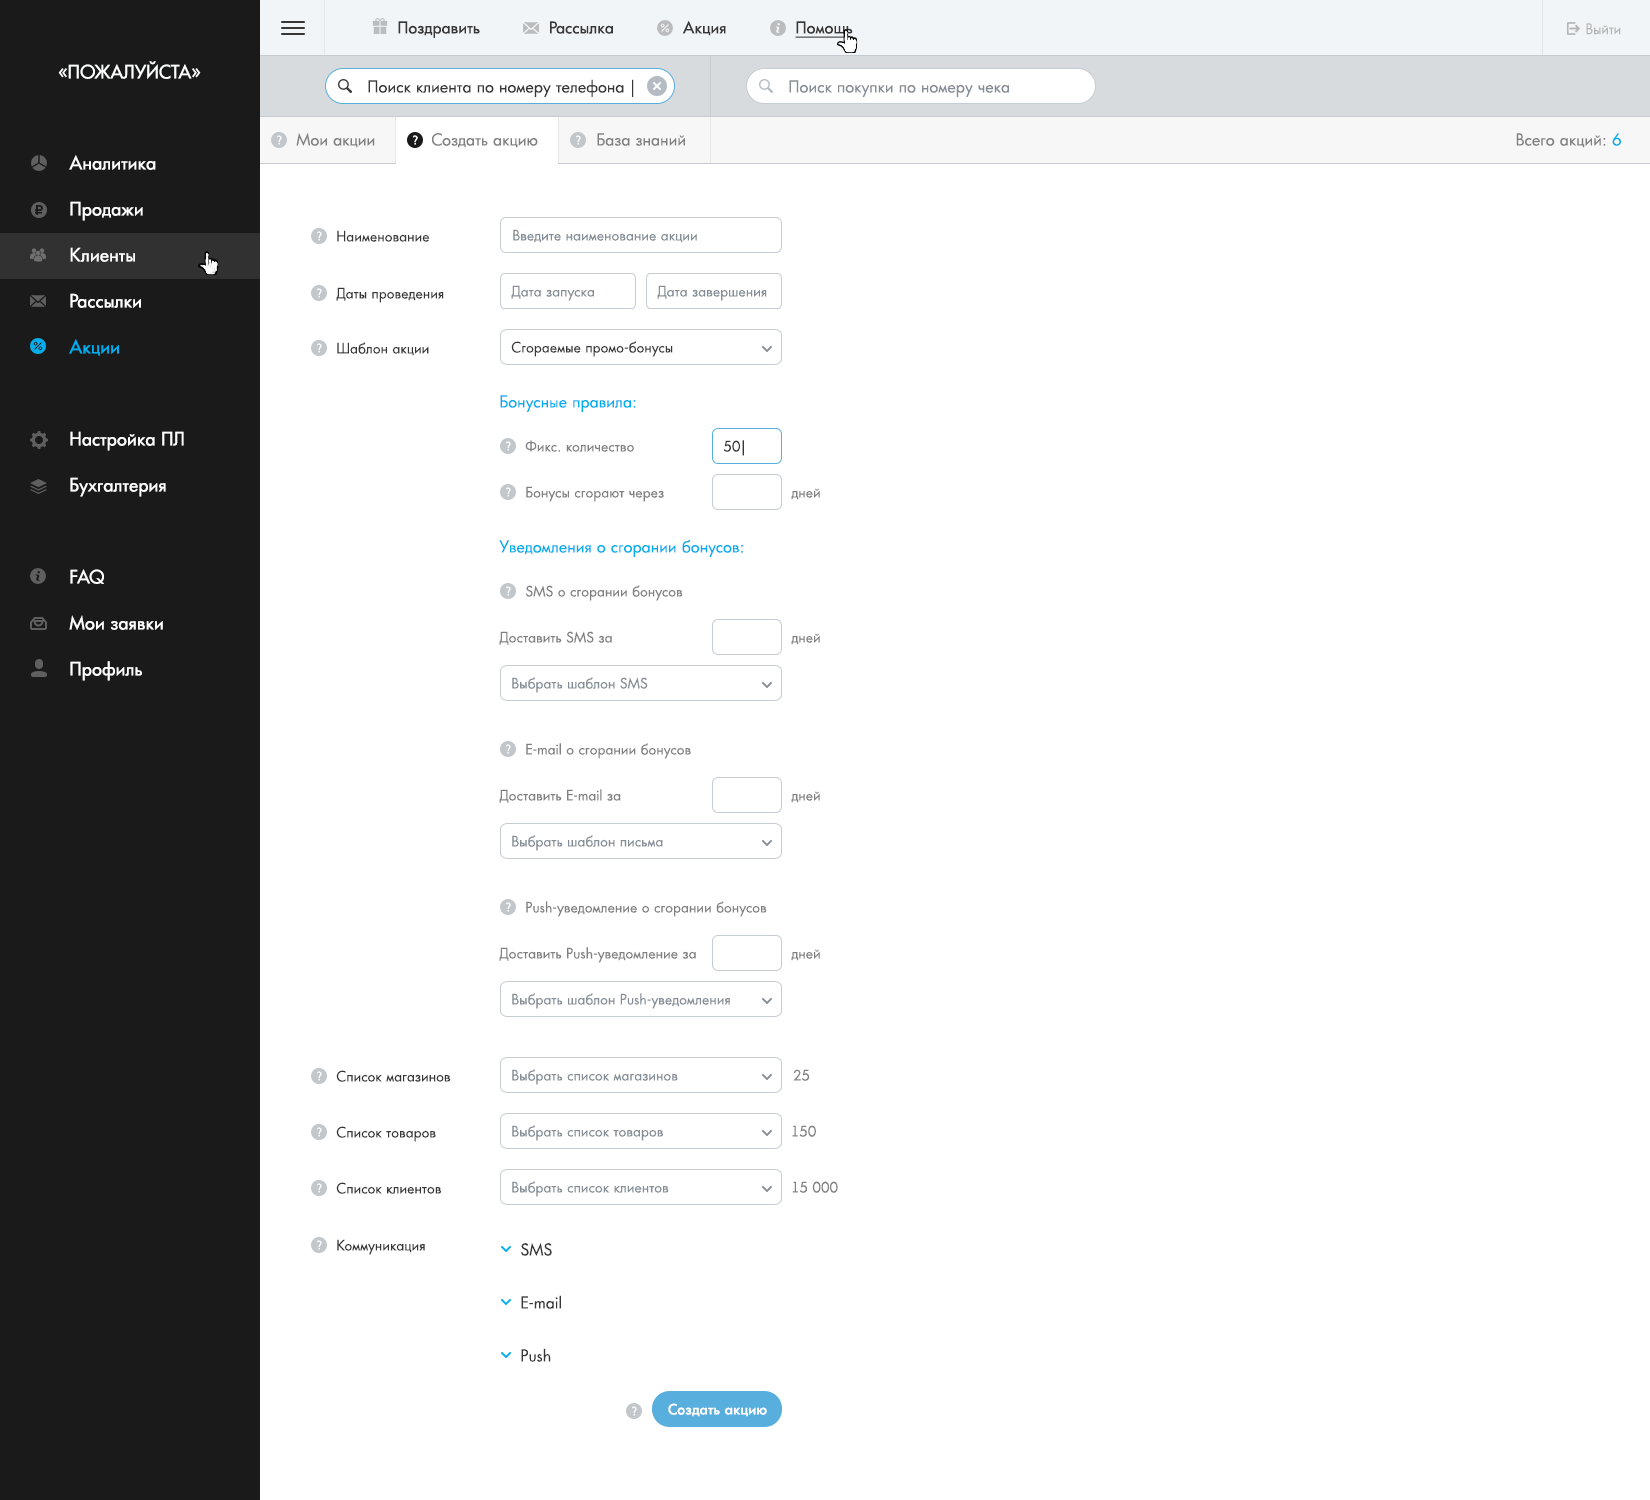Image resolution: width=1650 pixels, height=1500 pixels.
Task: Click the help icon beside Шаблон акции
Action: click(x=319, y=348)
